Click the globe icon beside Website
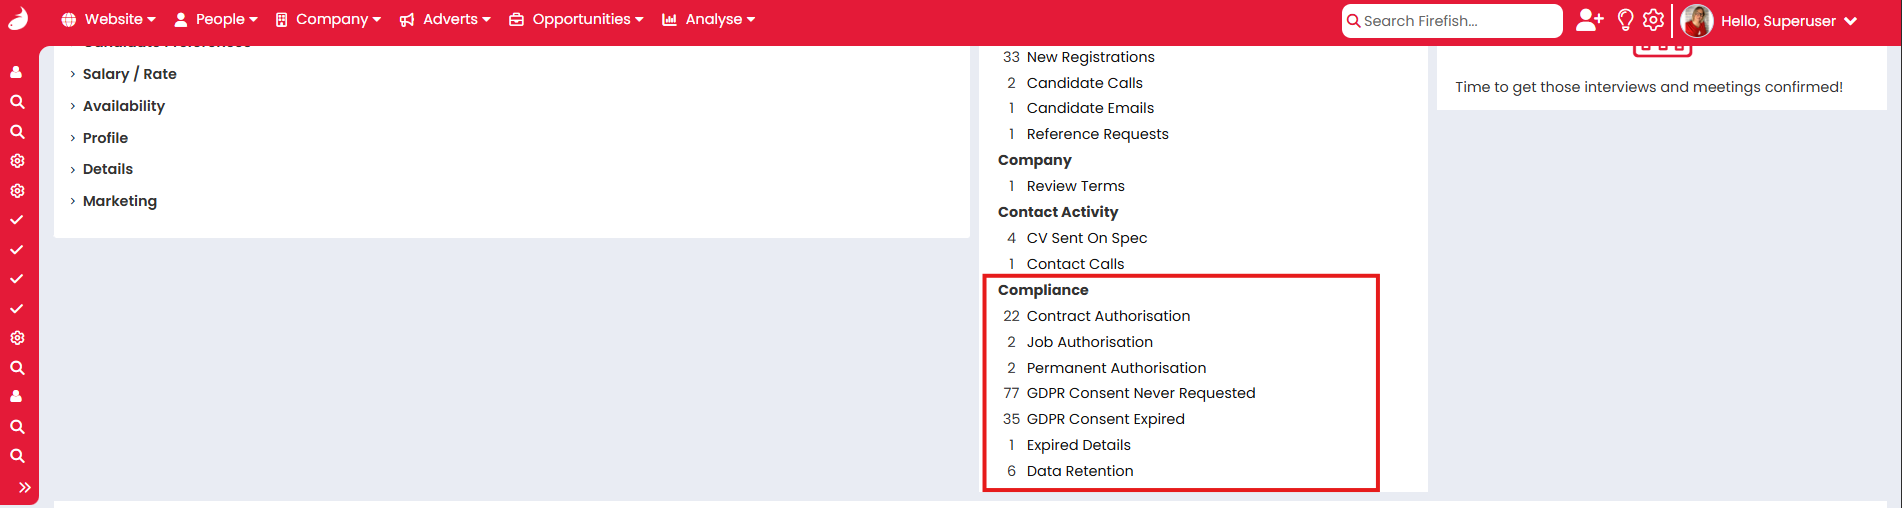This screenshot has width=1902, height=508. pyautogui.click(x=68, y=19)
